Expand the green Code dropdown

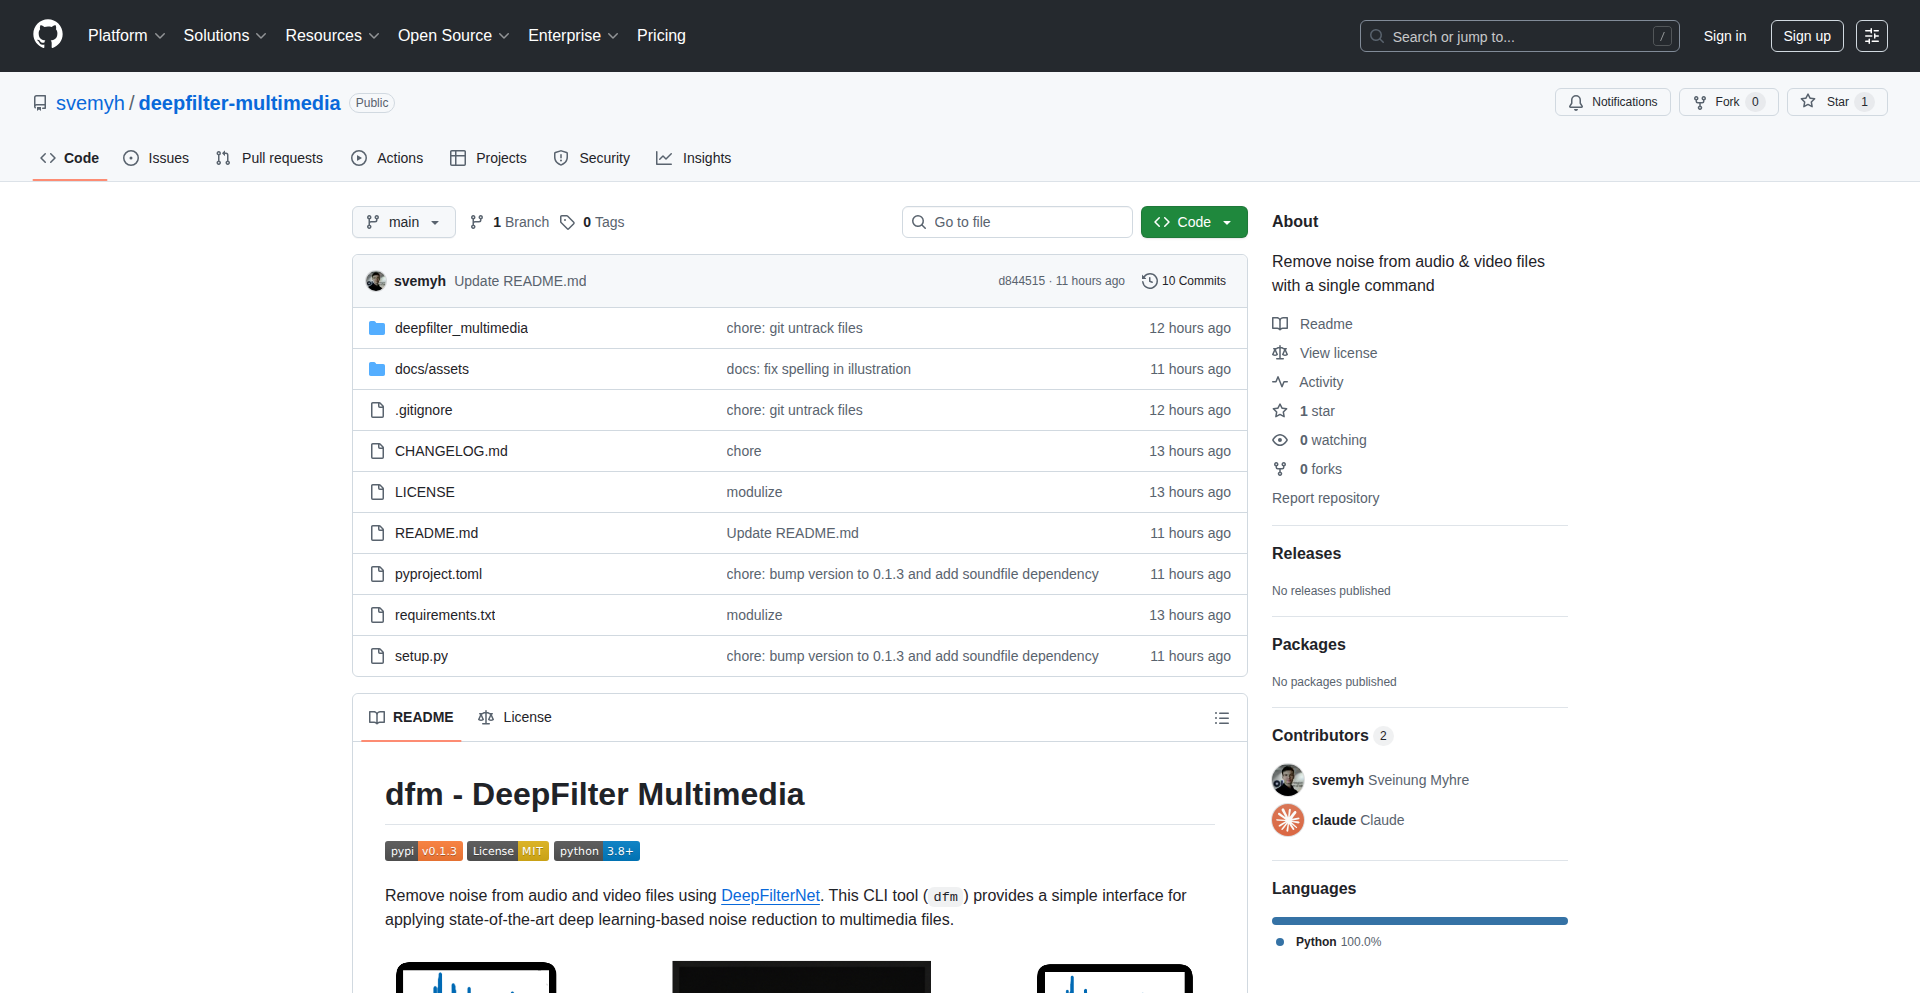[x=1194, y=222]
